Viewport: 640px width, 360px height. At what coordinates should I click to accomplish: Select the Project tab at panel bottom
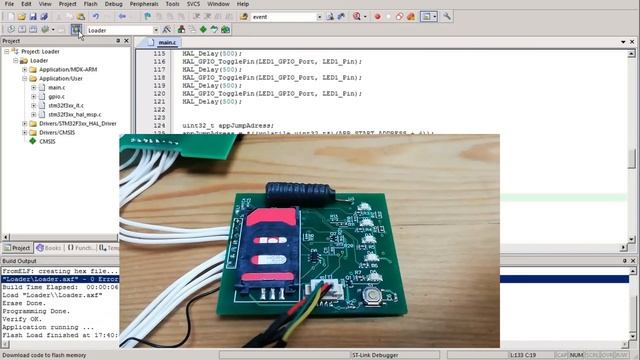[17, 248]
